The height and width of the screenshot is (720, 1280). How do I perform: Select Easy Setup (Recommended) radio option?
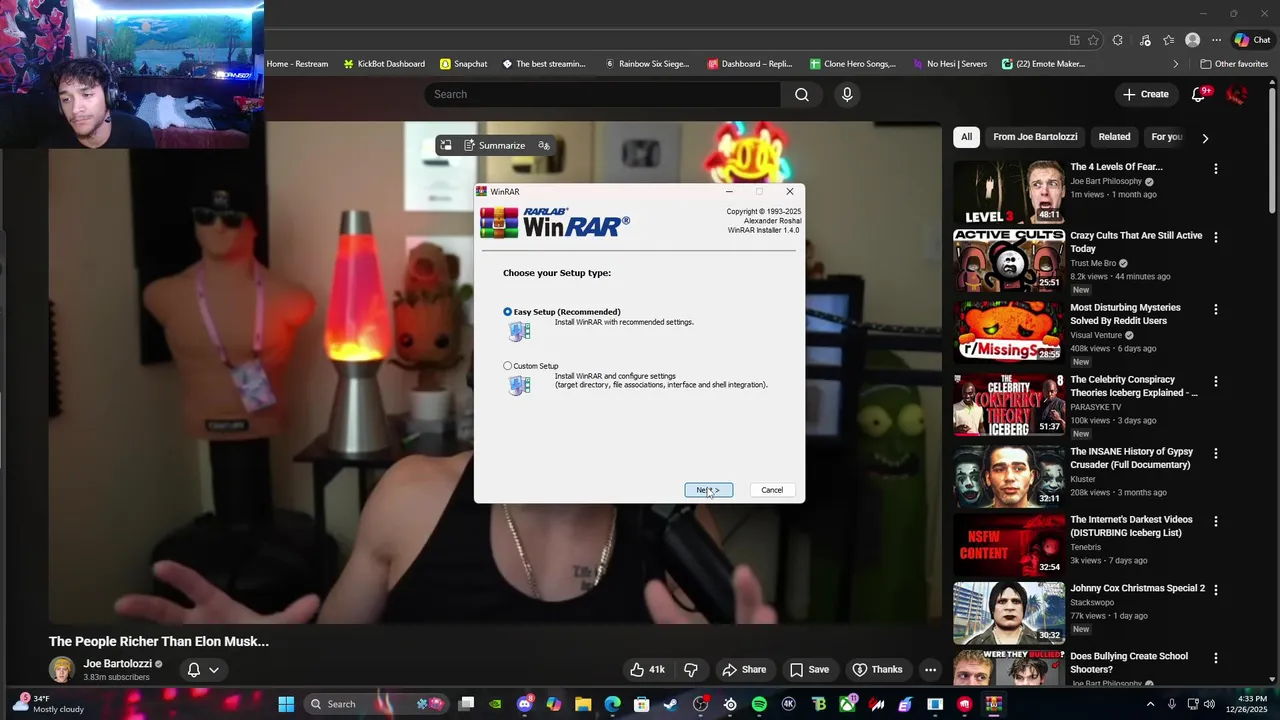tap(507, 312)
